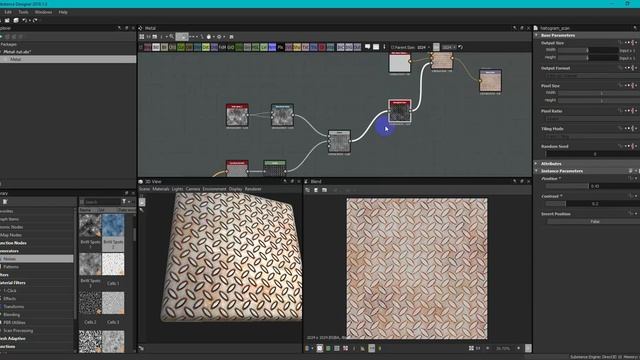Toggle the Parent Size link lock button
Image resolution: width=640 pixels, height=360 pixels.
(436, 47)
